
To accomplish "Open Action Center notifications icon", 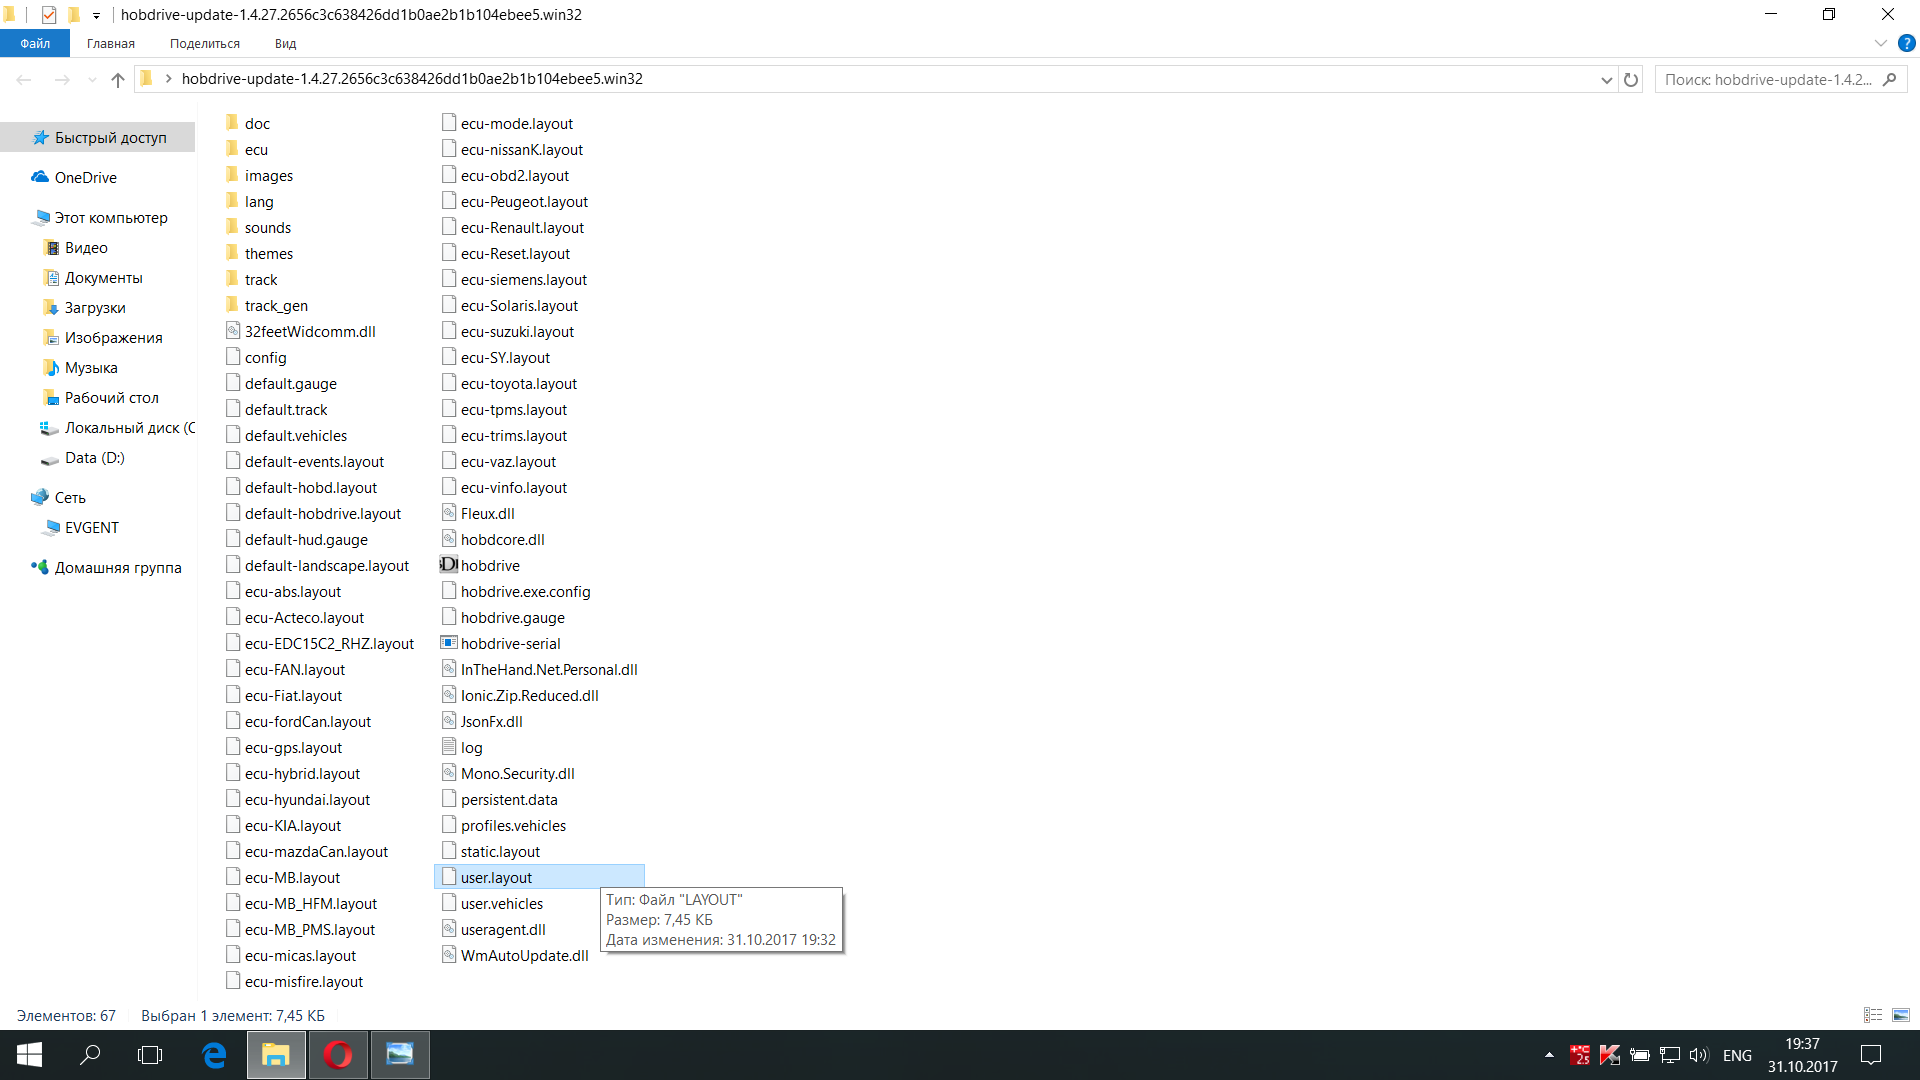I will 1871,1055.
